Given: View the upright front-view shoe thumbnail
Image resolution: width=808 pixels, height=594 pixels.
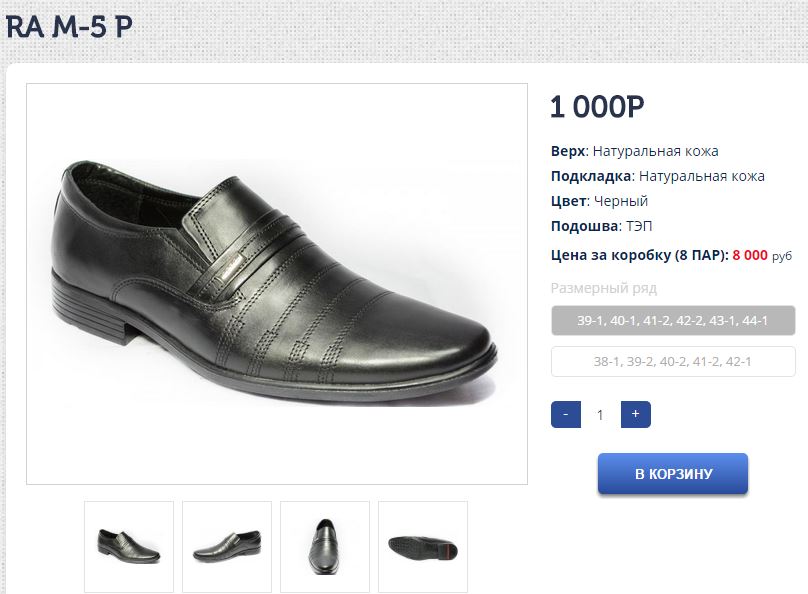Looking at the screenshot, I should tap(325, 546).
